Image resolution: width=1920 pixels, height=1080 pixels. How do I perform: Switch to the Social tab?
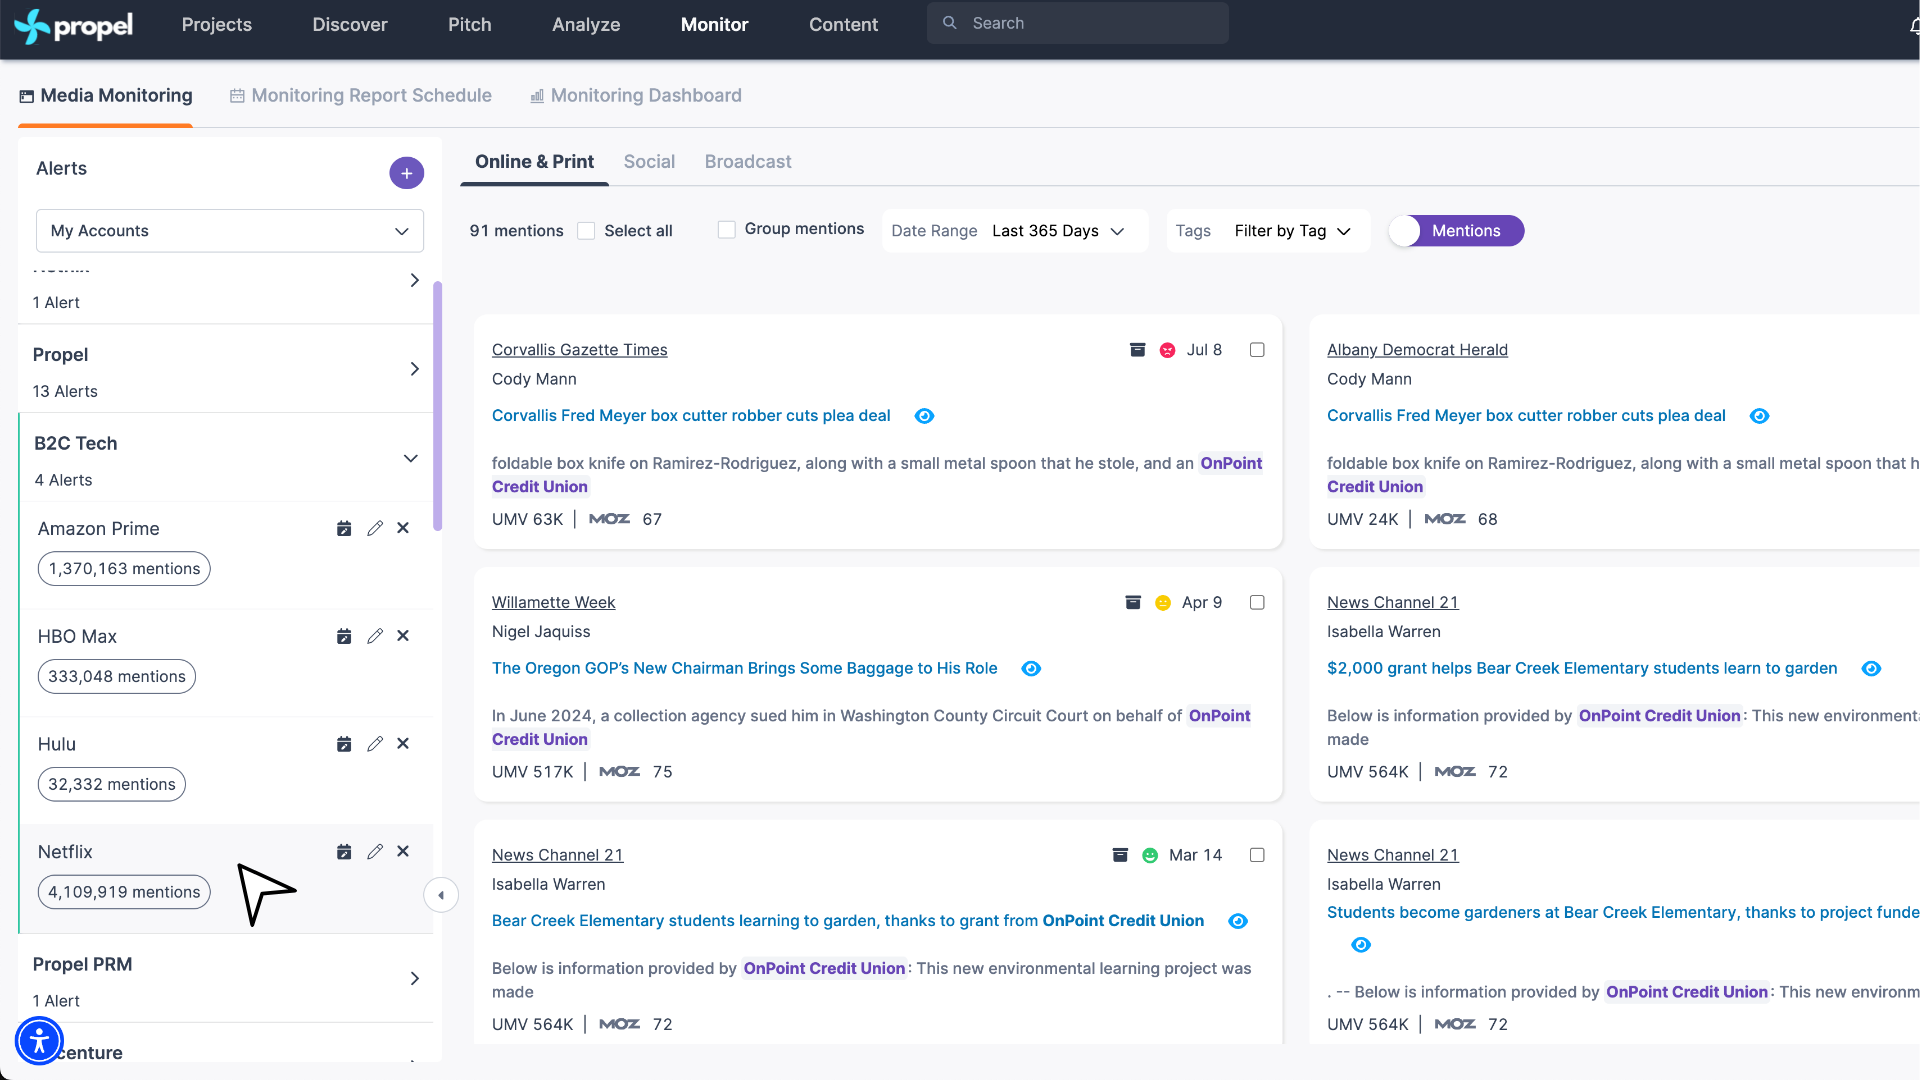tap(649, 162)
